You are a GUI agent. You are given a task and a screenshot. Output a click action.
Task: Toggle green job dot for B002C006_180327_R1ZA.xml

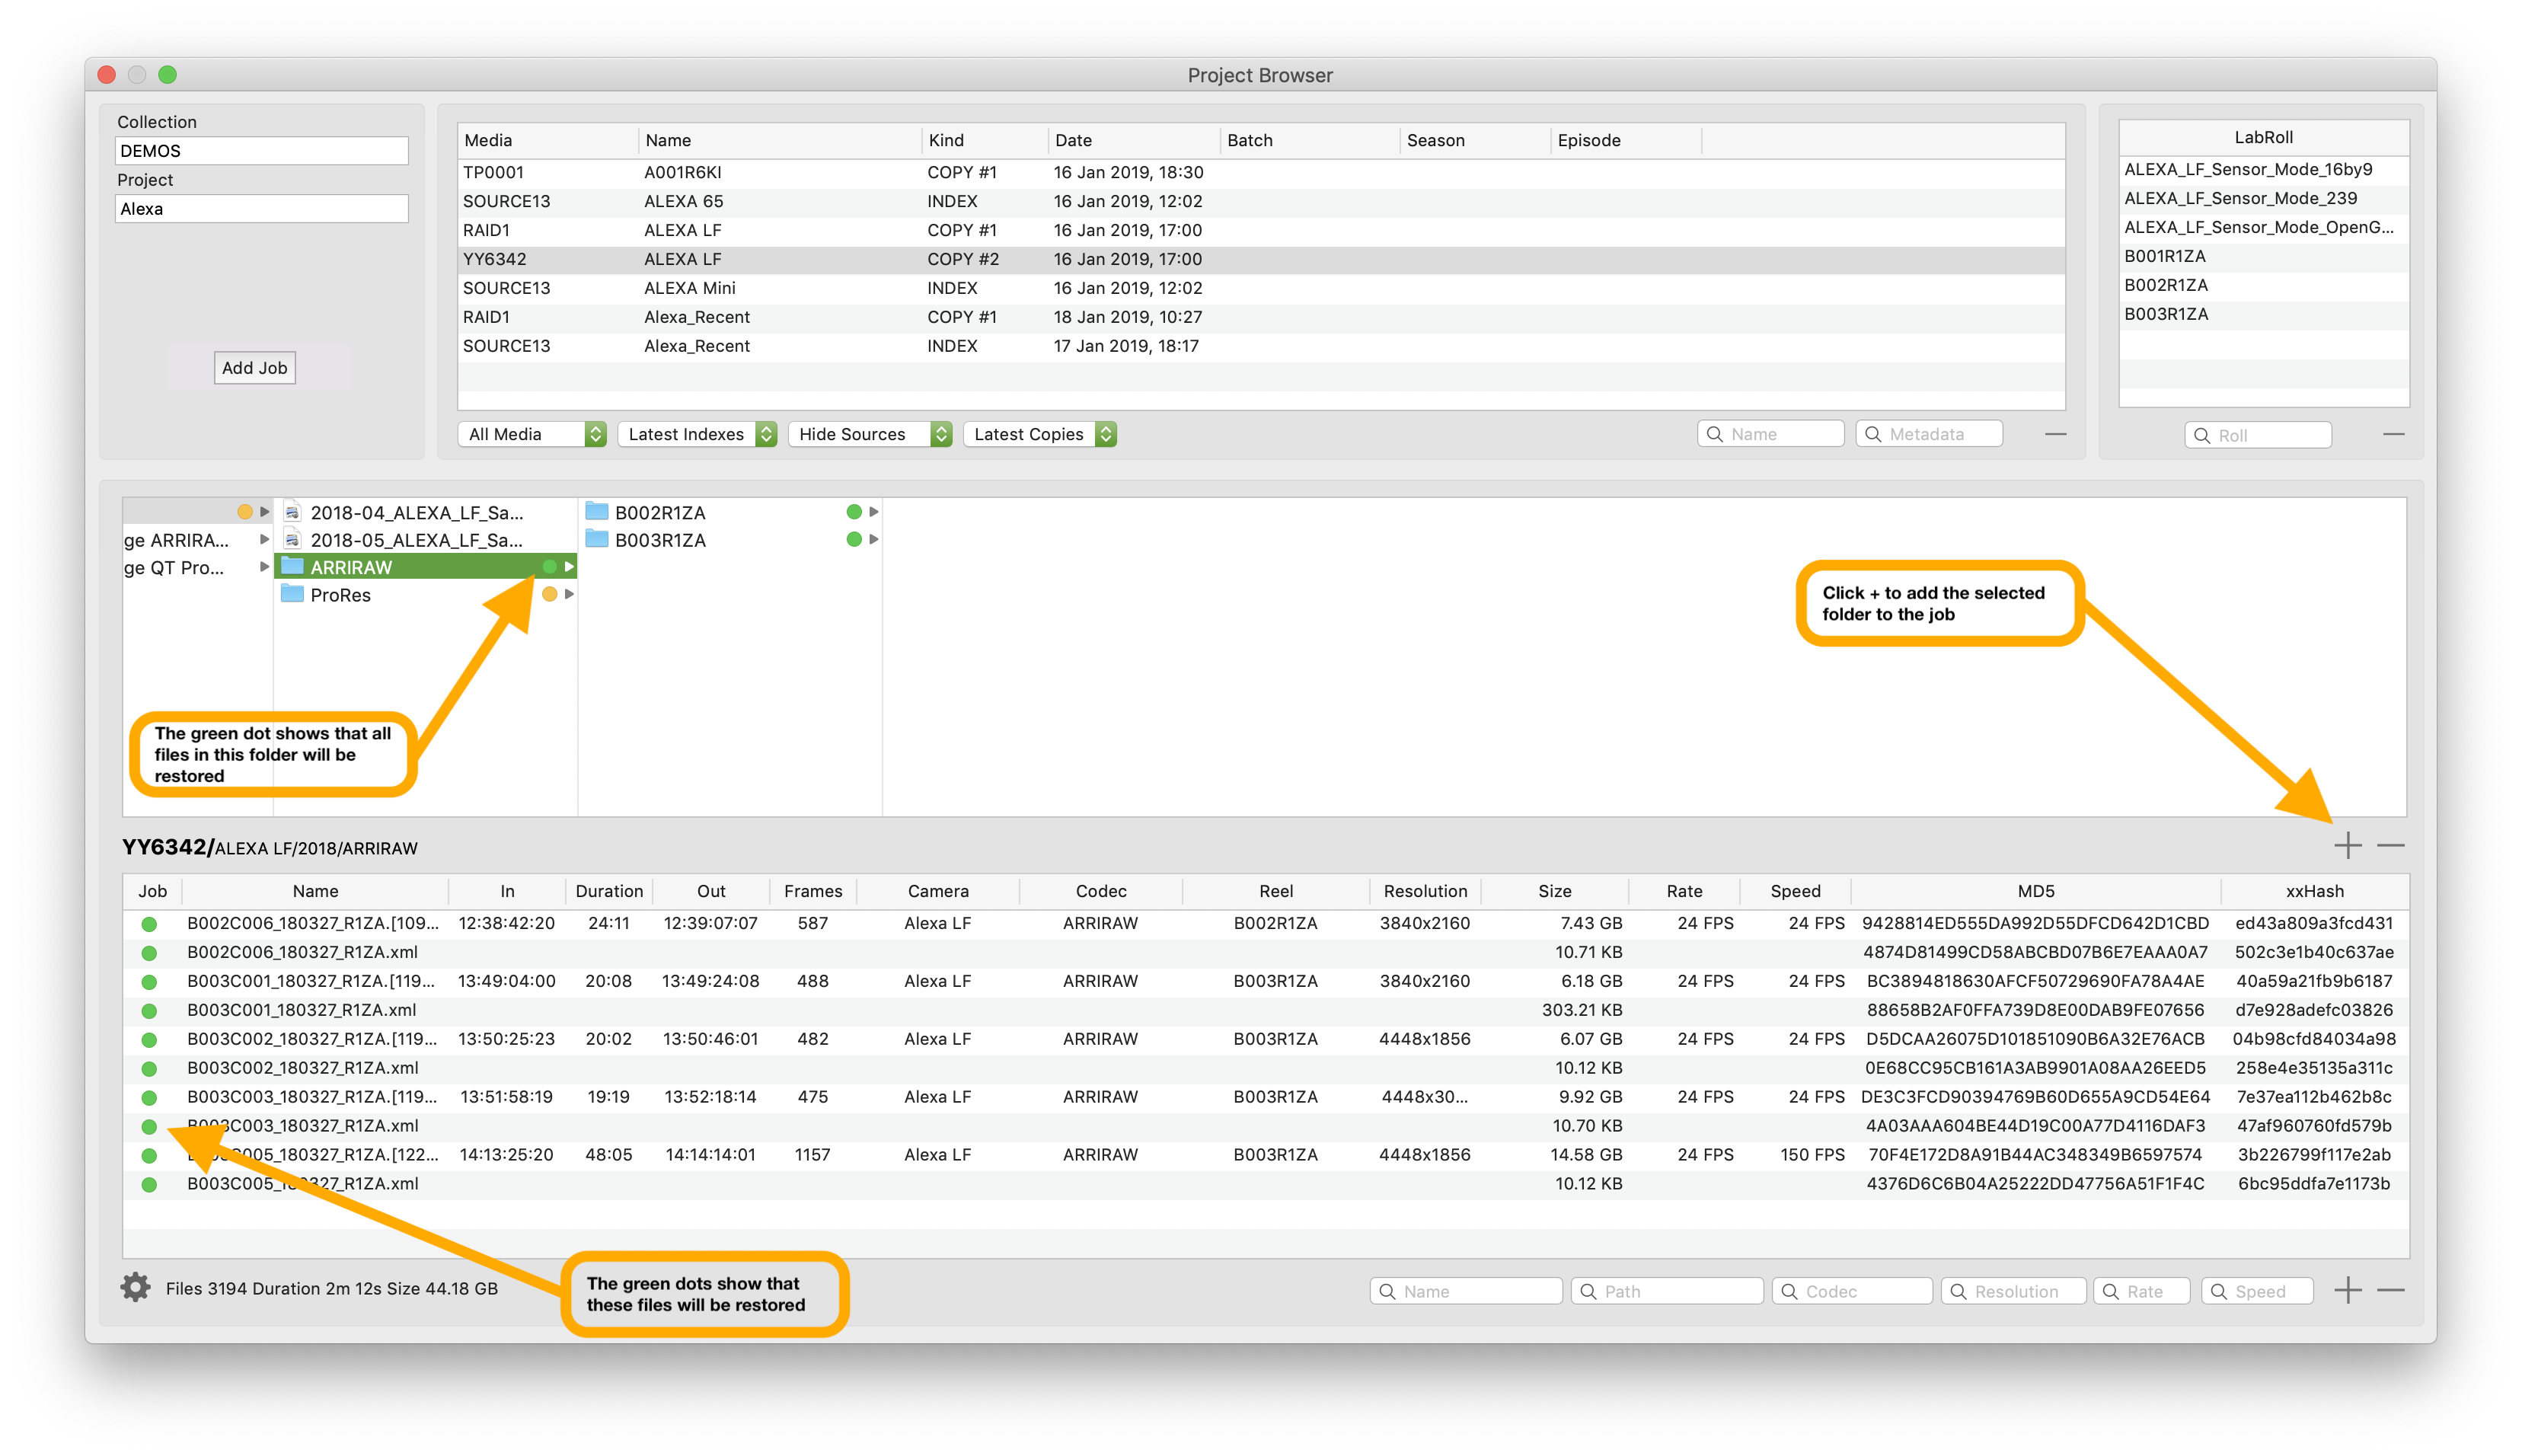coord(149,953)
